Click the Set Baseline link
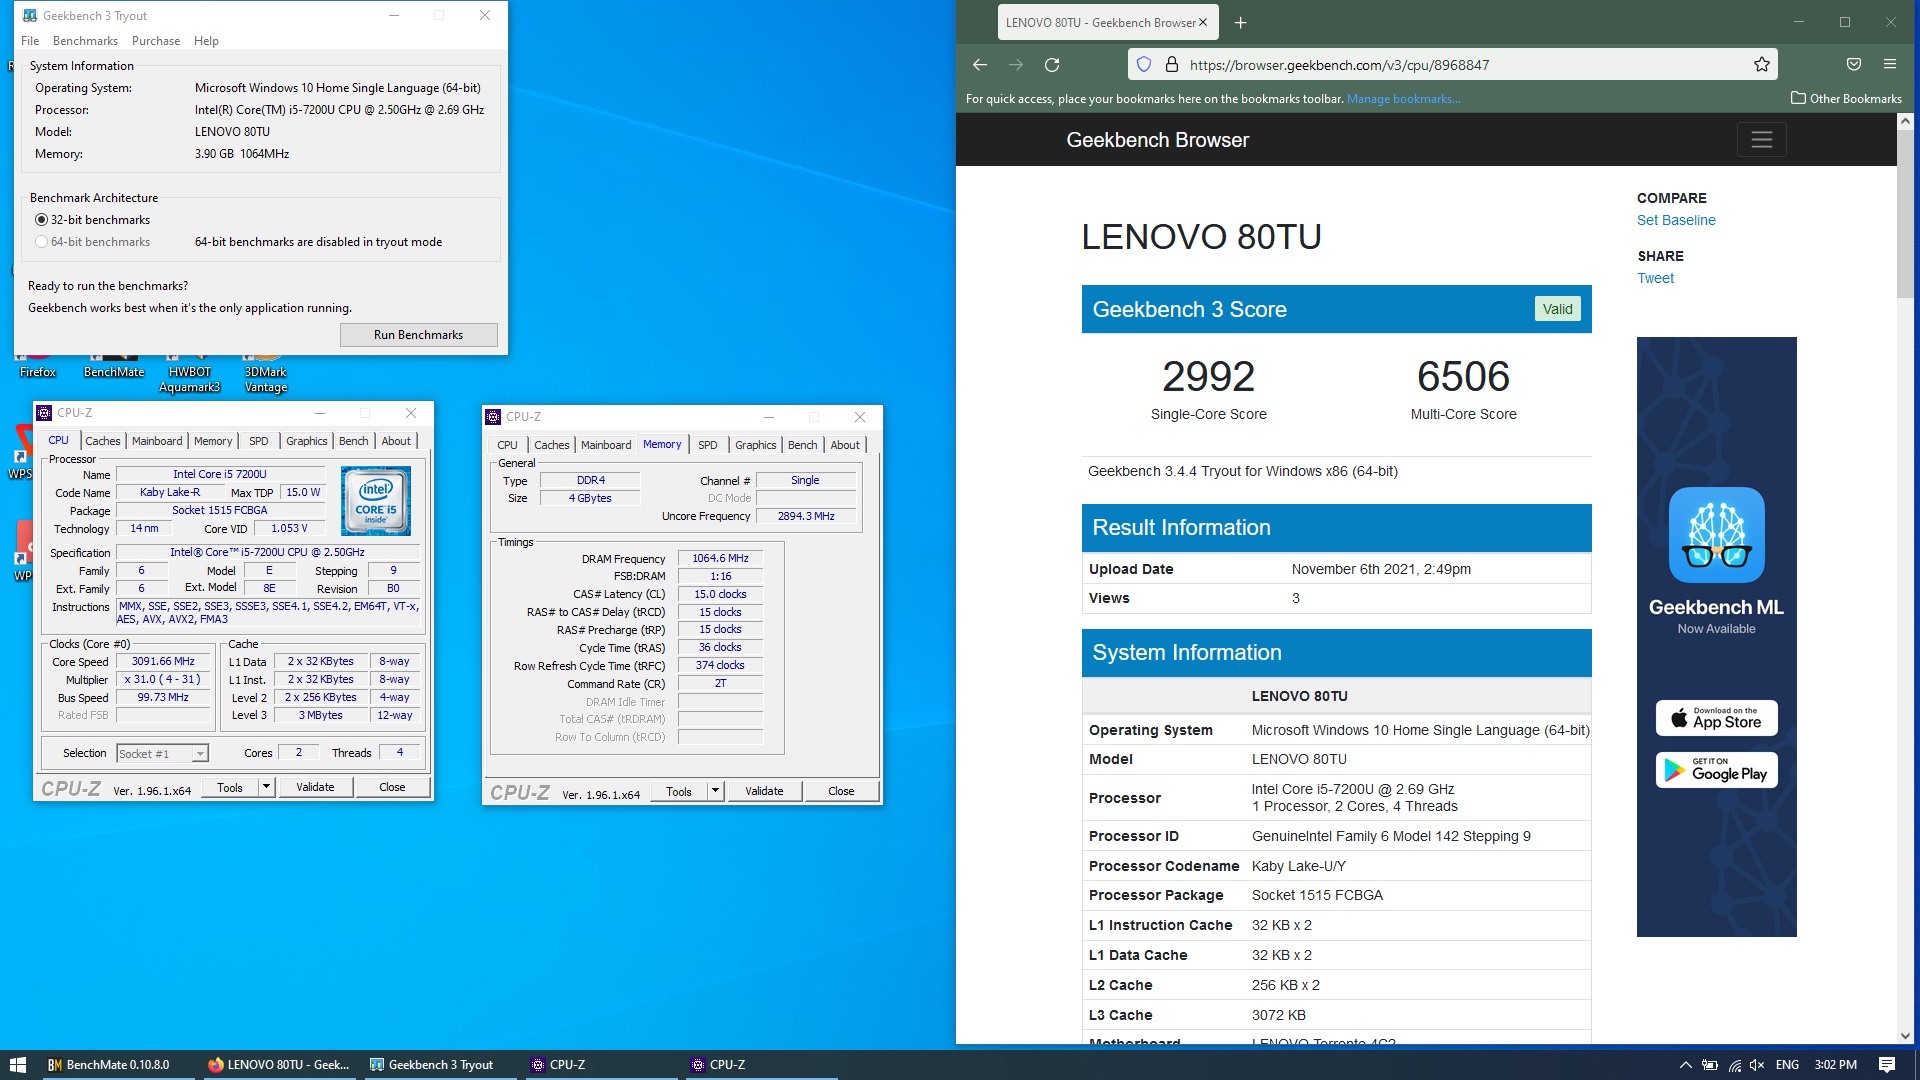 coord(1676,220)
